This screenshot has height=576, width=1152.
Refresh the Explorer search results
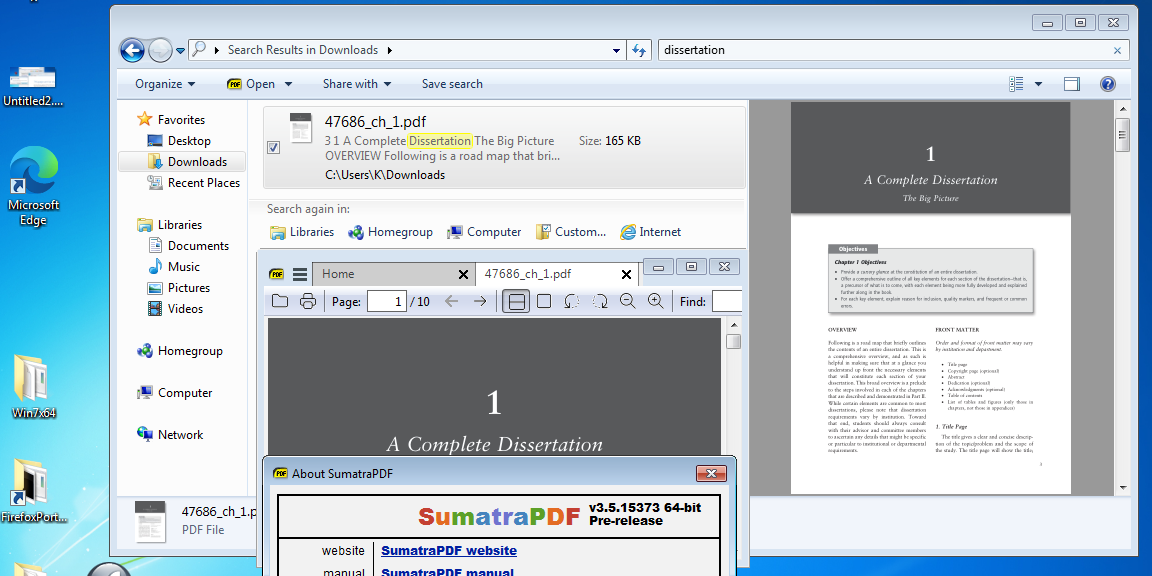[x=639, y=49]
